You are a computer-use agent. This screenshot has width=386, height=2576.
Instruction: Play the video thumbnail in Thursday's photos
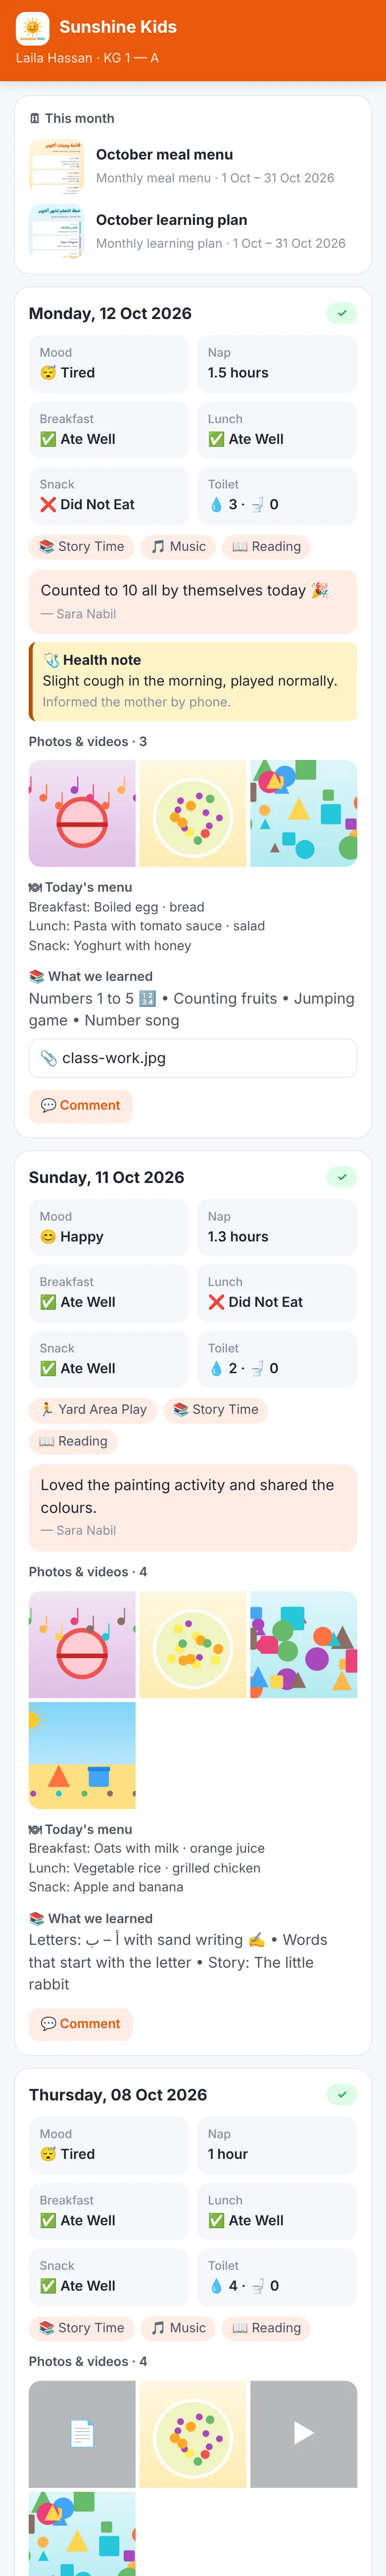(303, 2433)
